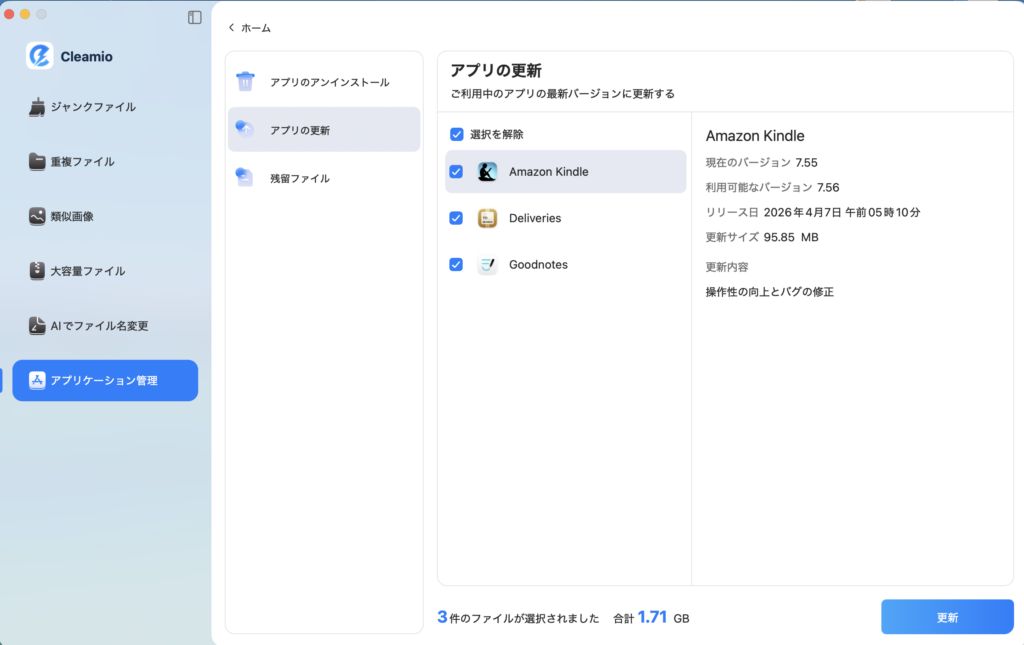Image resolution: width=1024 pixels, height=645 pixels.
Task: Deselect the Deliveries checkbox
Action: (x=457, y=218)
